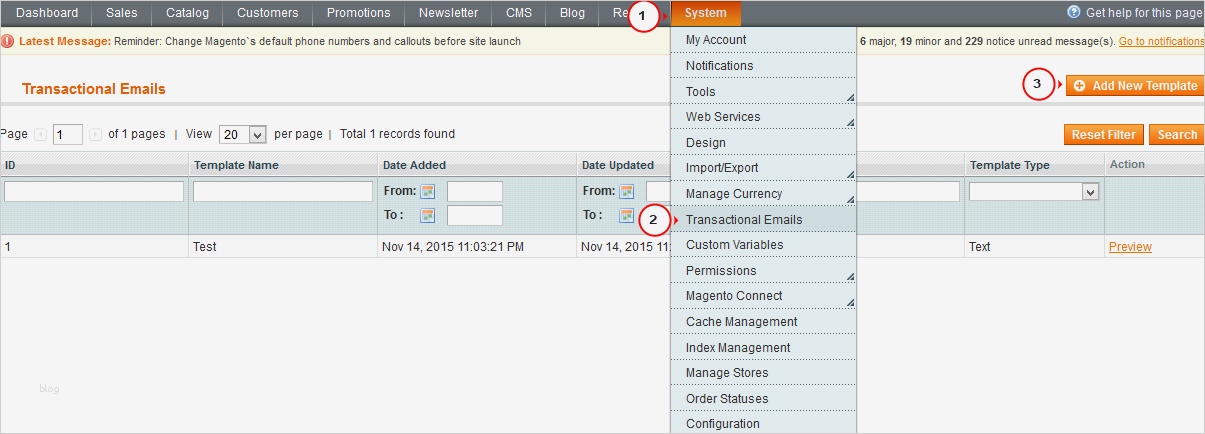Expand the Web Services submenu

850,122
